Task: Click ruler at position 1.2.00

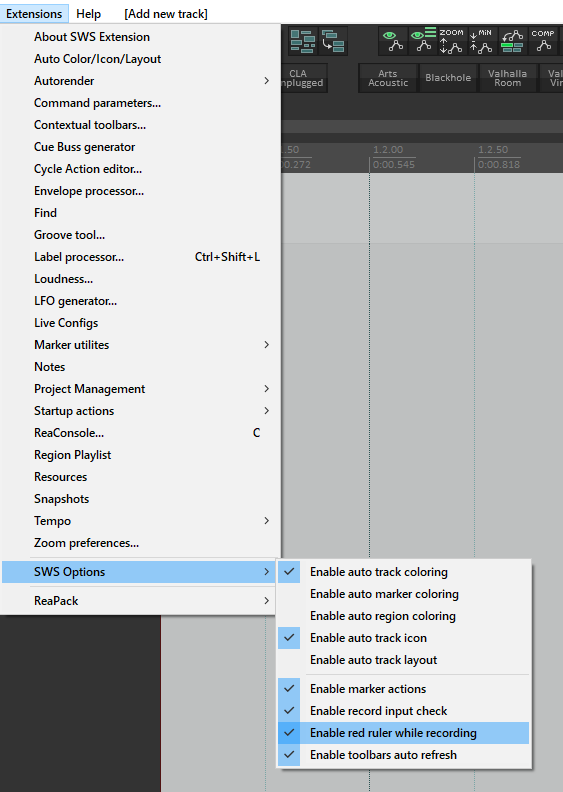Action: coord(388,150)
